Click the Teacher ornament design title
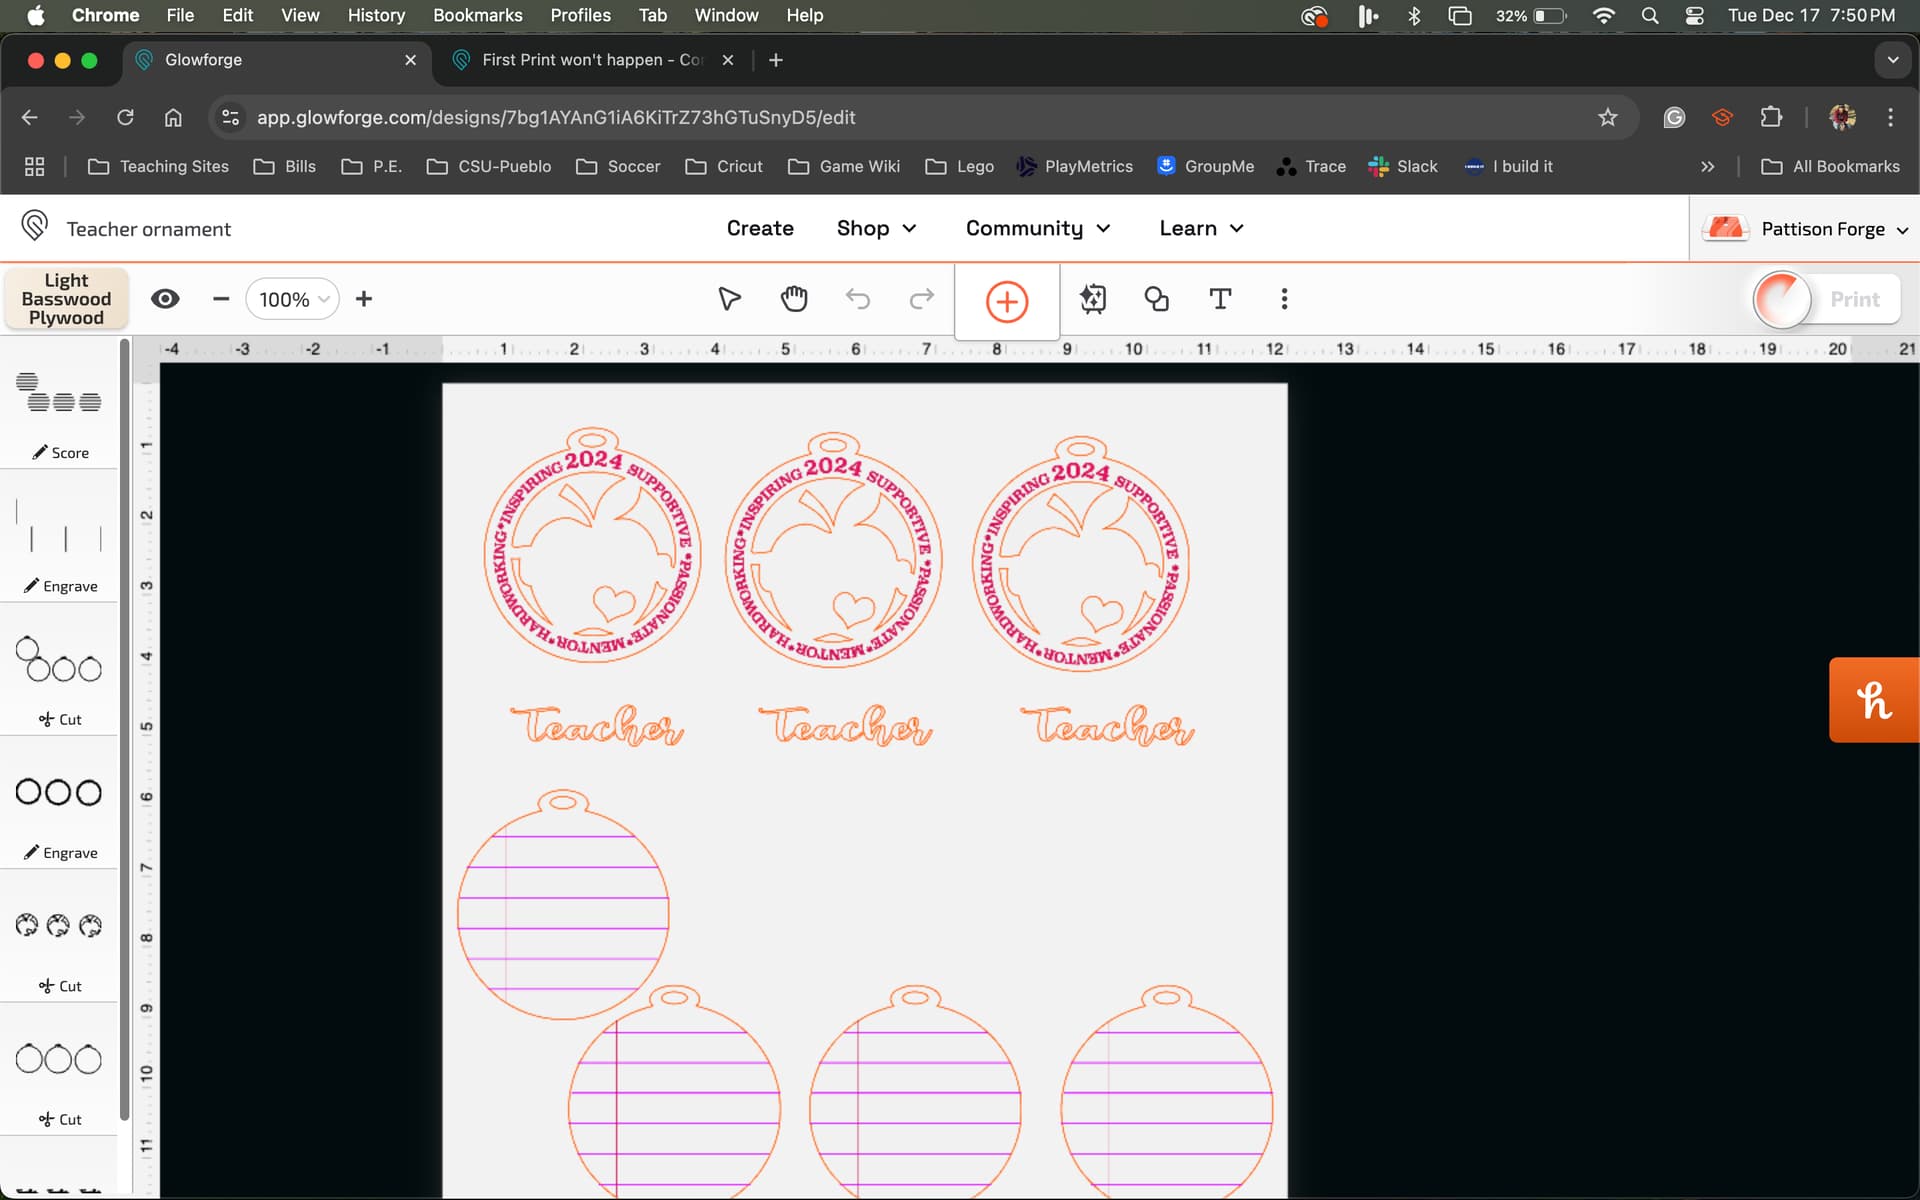The width and height of the screenshot is (1920, 1200). coord(149,229)
